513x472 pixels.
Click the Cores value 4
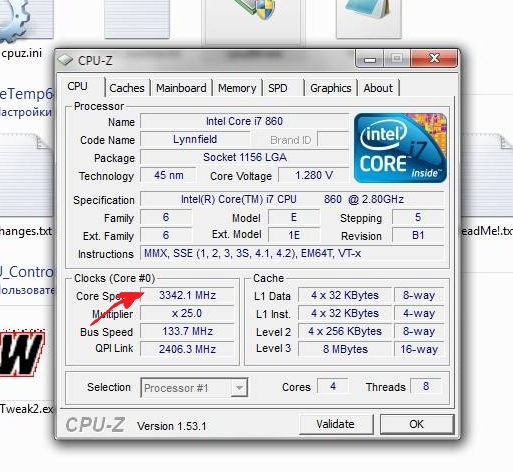pos(333,386)
